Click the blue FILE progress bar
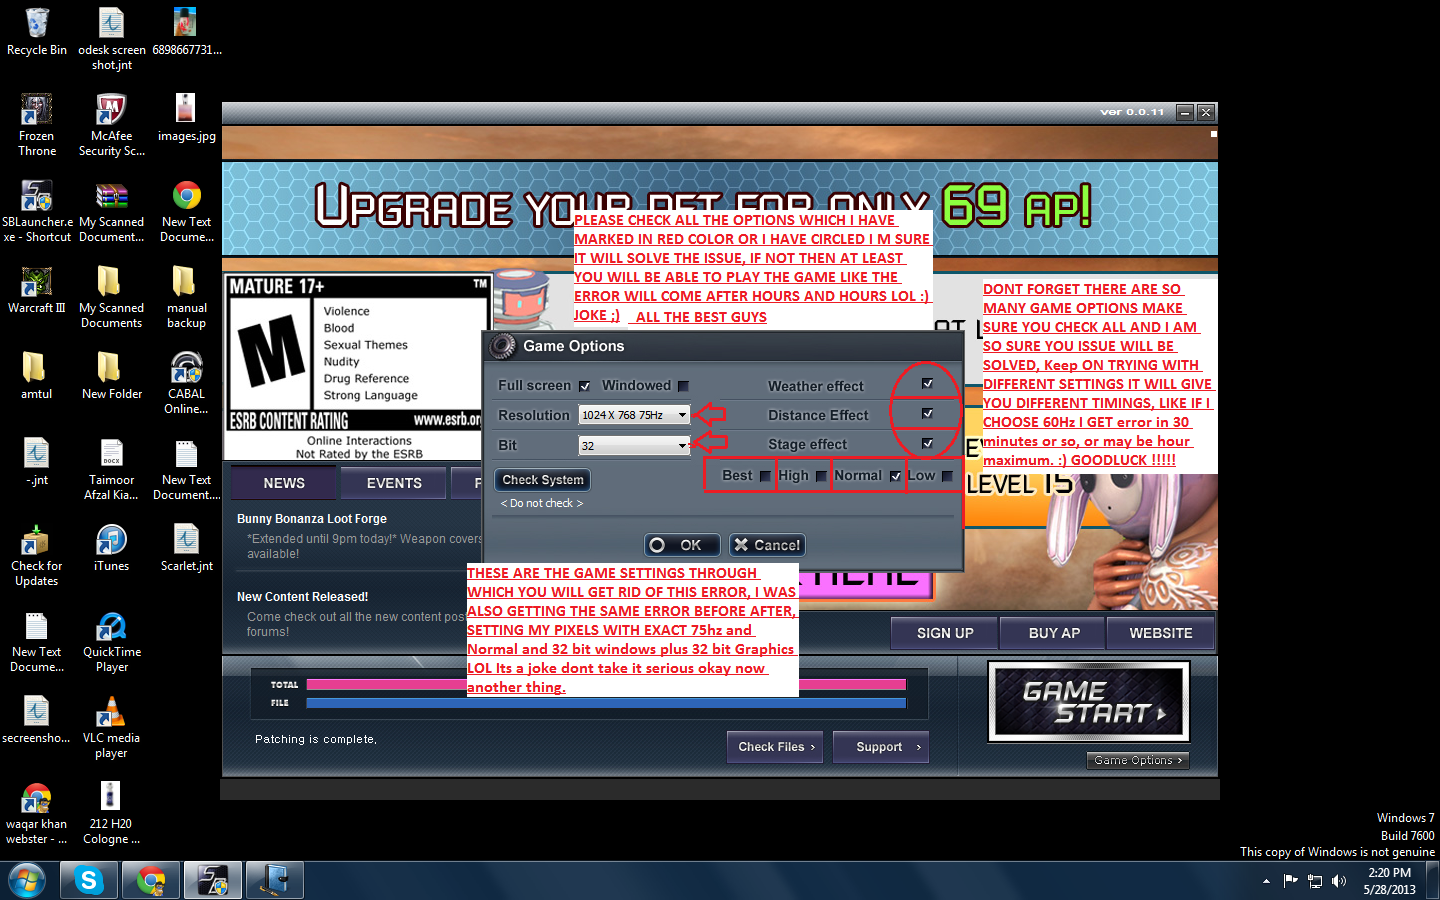Viewport: 1440px width, 900px height. 606,703
